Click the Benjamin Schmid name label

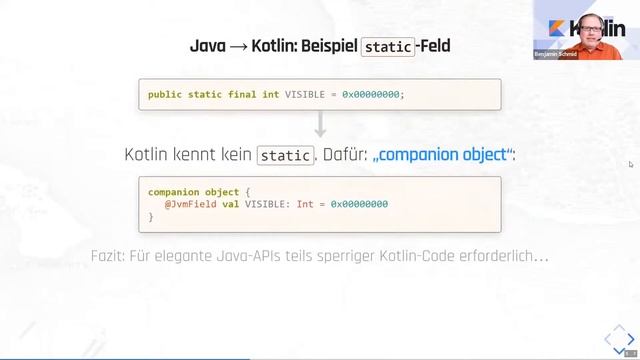click(555, 54)
